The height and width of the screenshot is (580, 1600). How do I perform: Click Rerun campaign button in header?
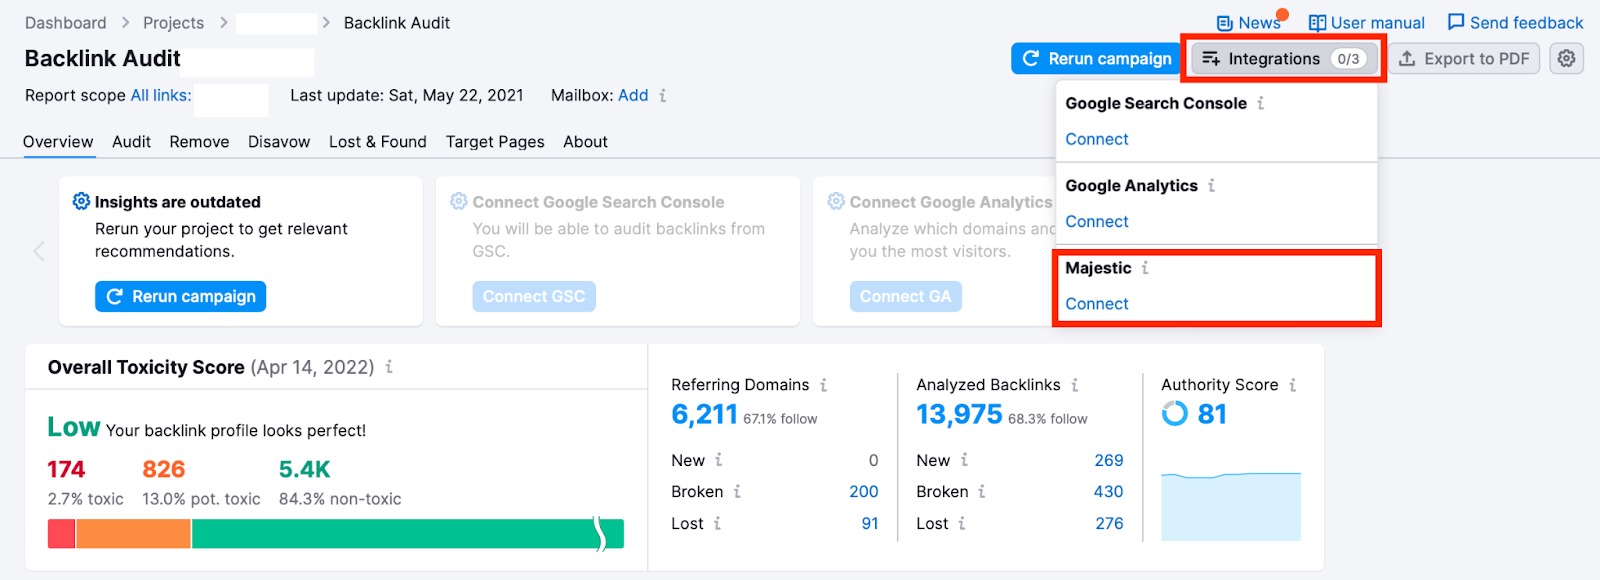point(1096,59)
